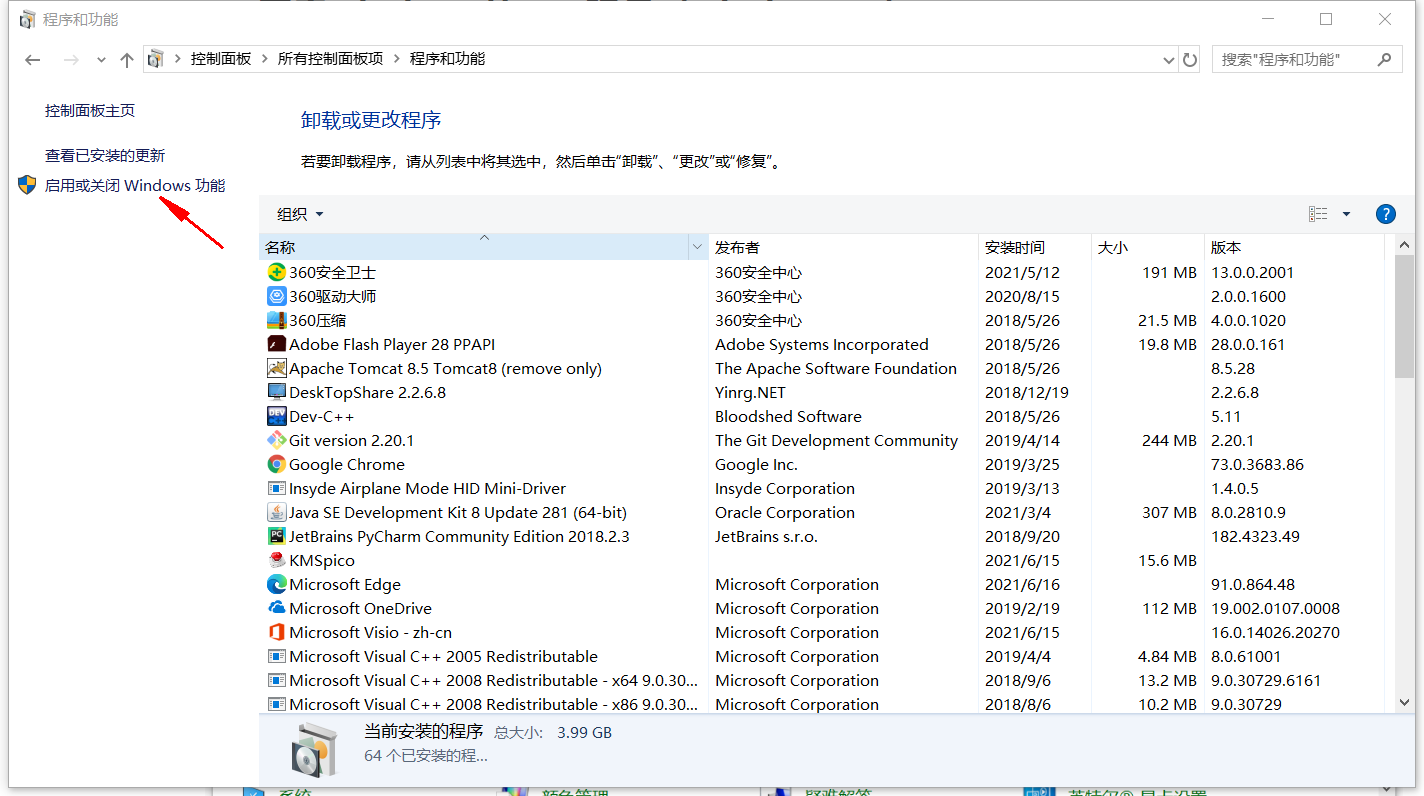This screenshot has width=1424, height=796.
Task: Select Microsoft Visio - zh-cn row name
Action: pos(370,632)
